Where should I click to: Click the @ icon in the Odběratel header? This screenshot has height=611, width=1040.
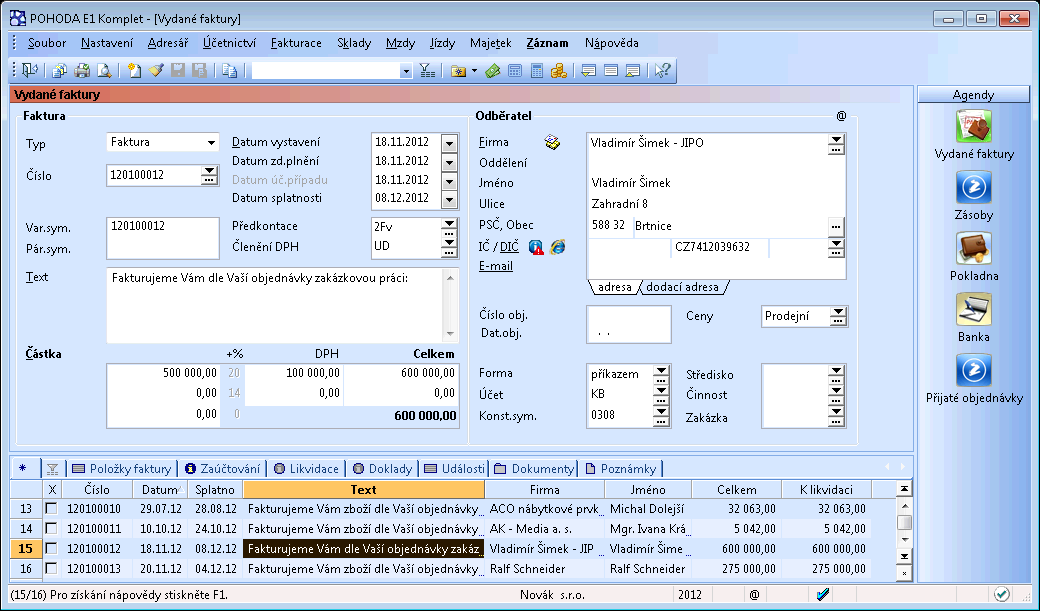pyautogui.click(x=841, y=116)
